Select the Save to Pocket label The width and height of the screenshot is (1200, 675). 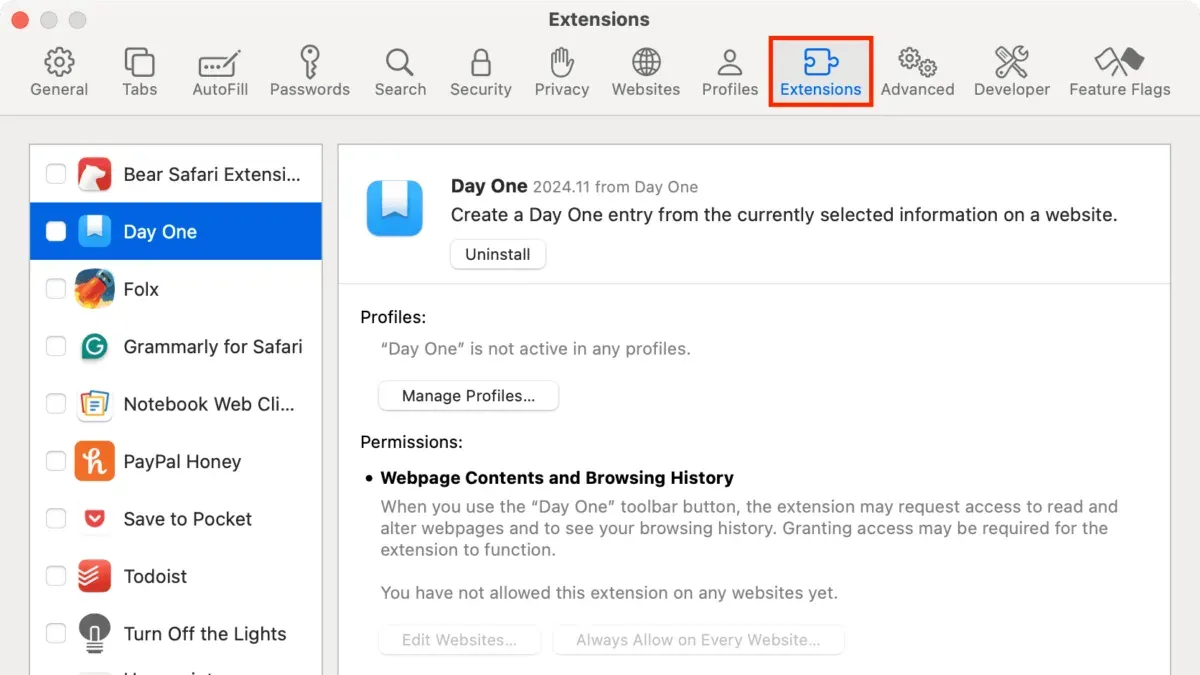click(x=188, y=519)
